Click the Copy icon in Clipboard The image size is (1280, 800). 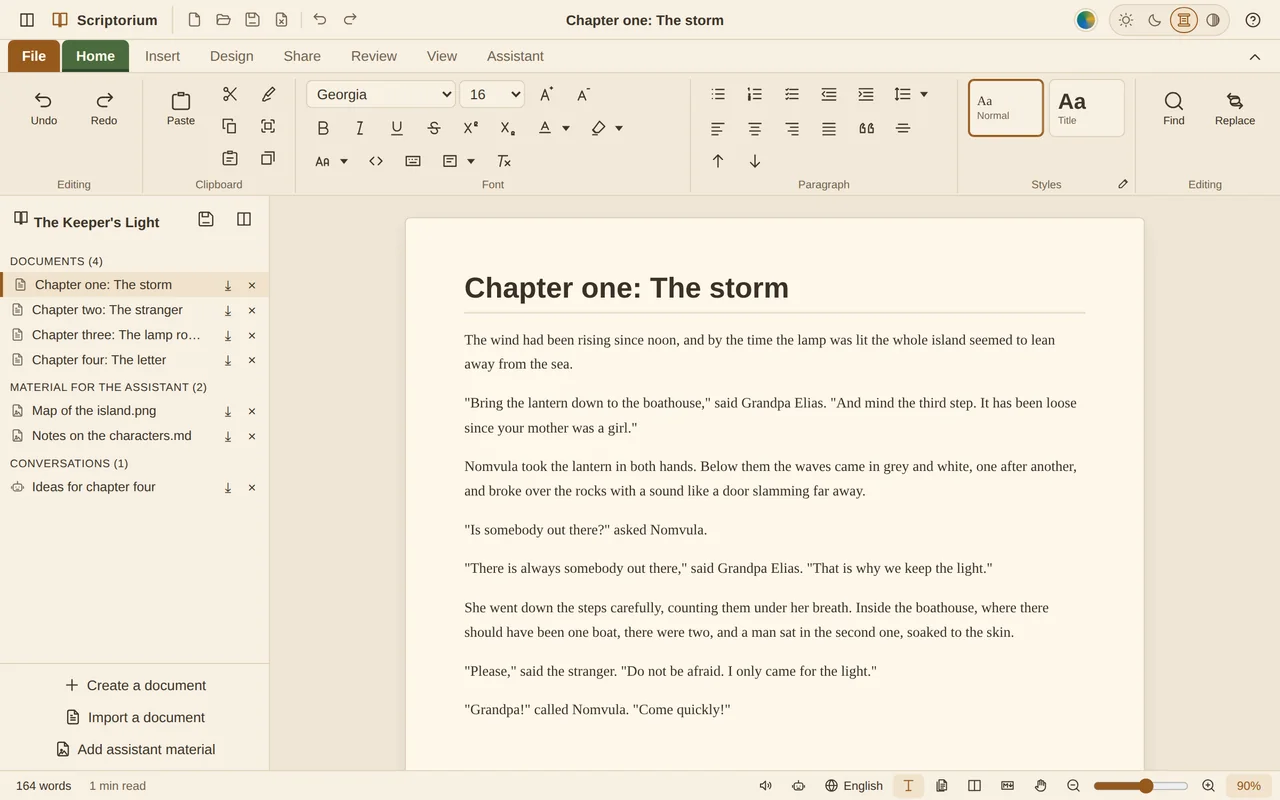click(x=230, y=126)
